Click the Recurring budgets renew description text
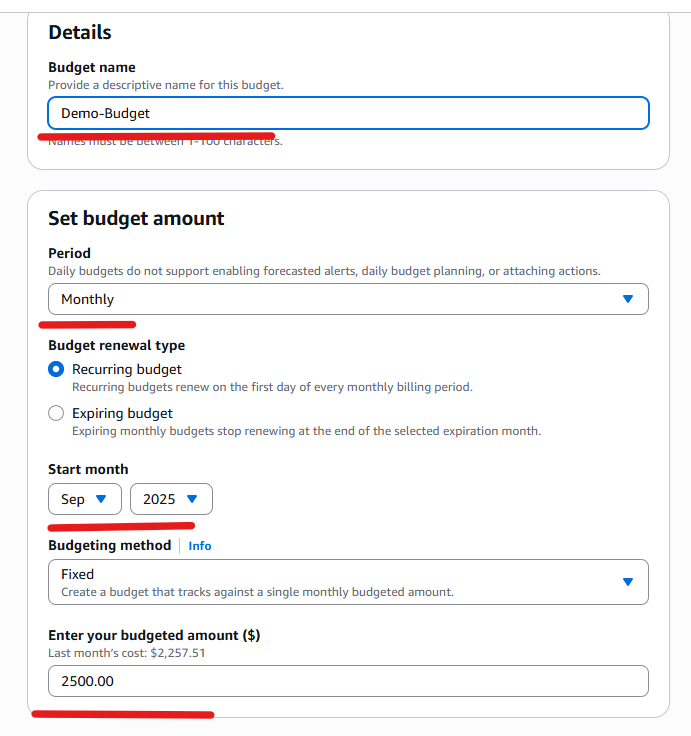This screenshot has width=691, height=736. (x=272, y=387)
